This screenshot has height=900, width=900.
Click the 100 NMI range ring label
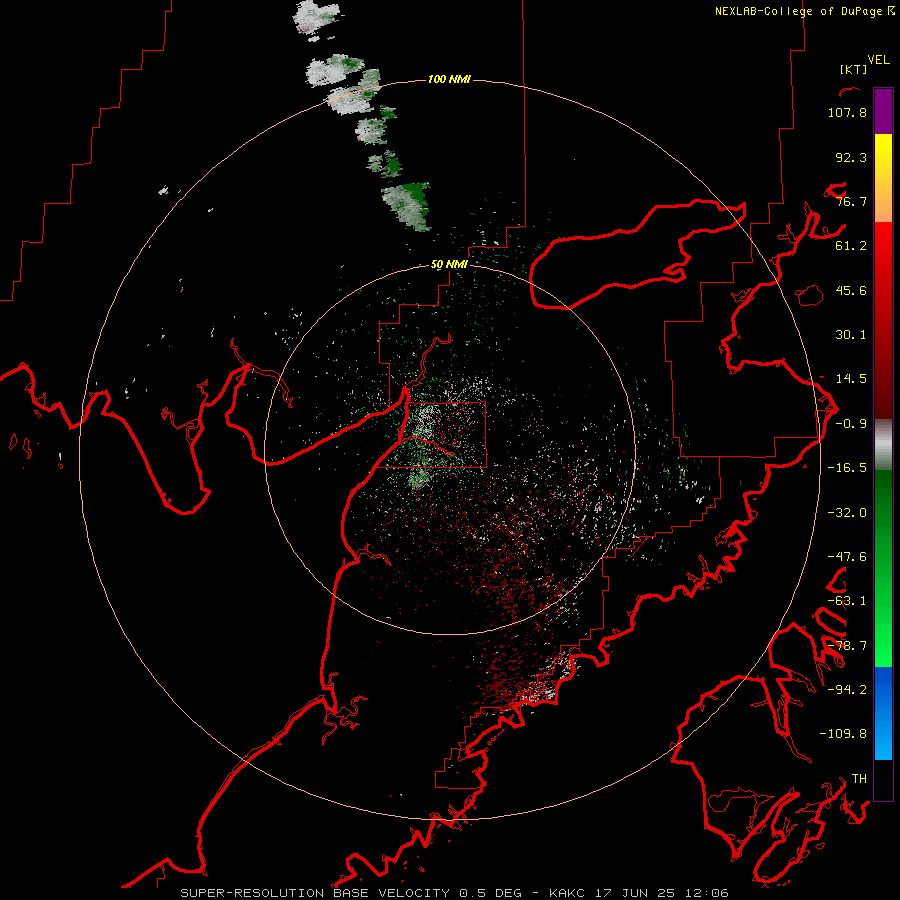coord(449,79)
